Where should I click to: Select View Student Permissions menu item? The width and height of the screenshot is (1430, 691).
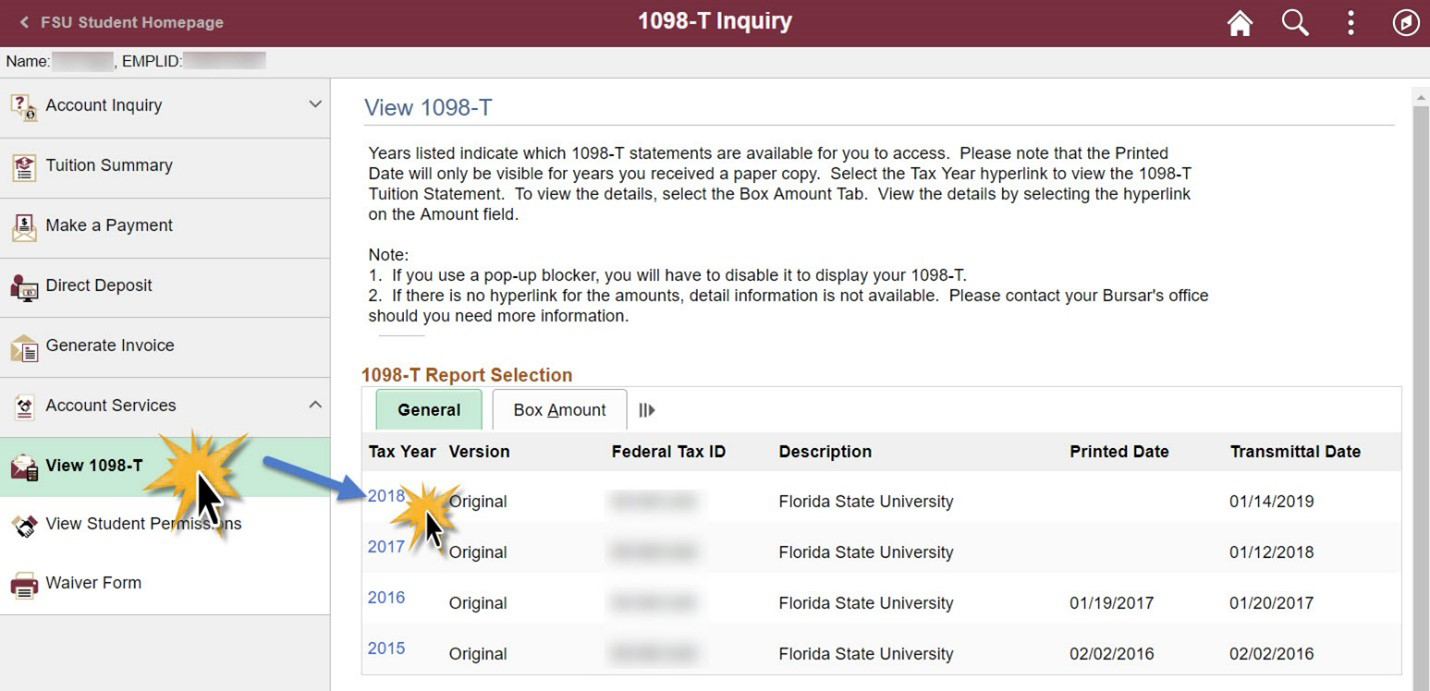tap(143, 524)
